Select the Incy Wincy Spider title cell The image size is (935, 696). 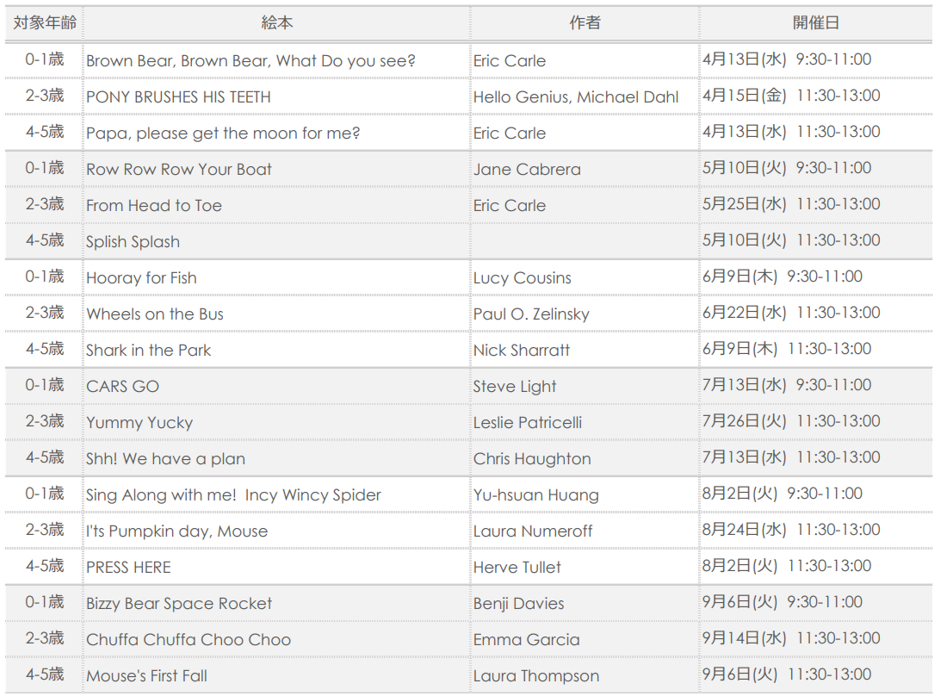277,494
